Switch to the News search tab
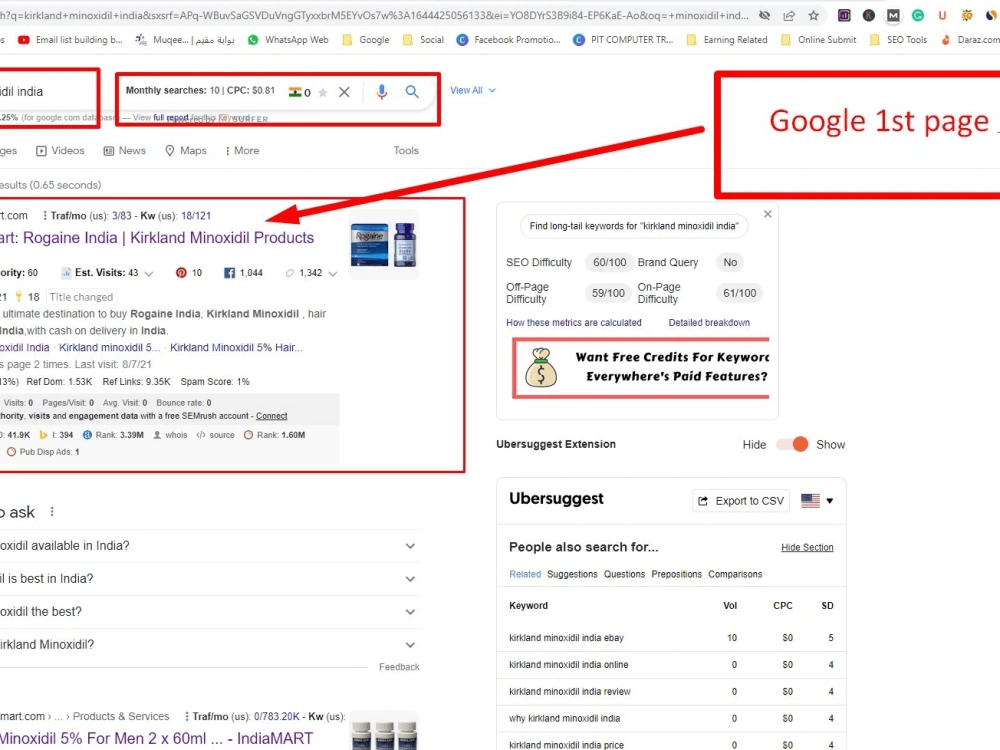 point(124,151)
